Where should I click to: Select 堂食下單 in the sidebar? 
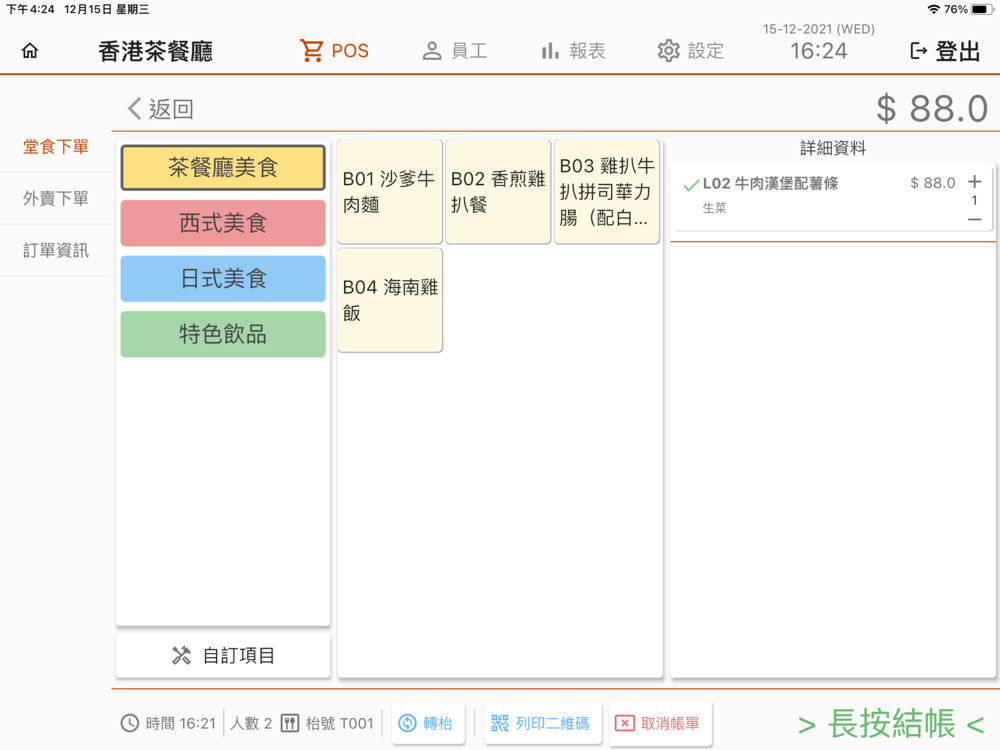pyautogui.click(x=56, y=147)
